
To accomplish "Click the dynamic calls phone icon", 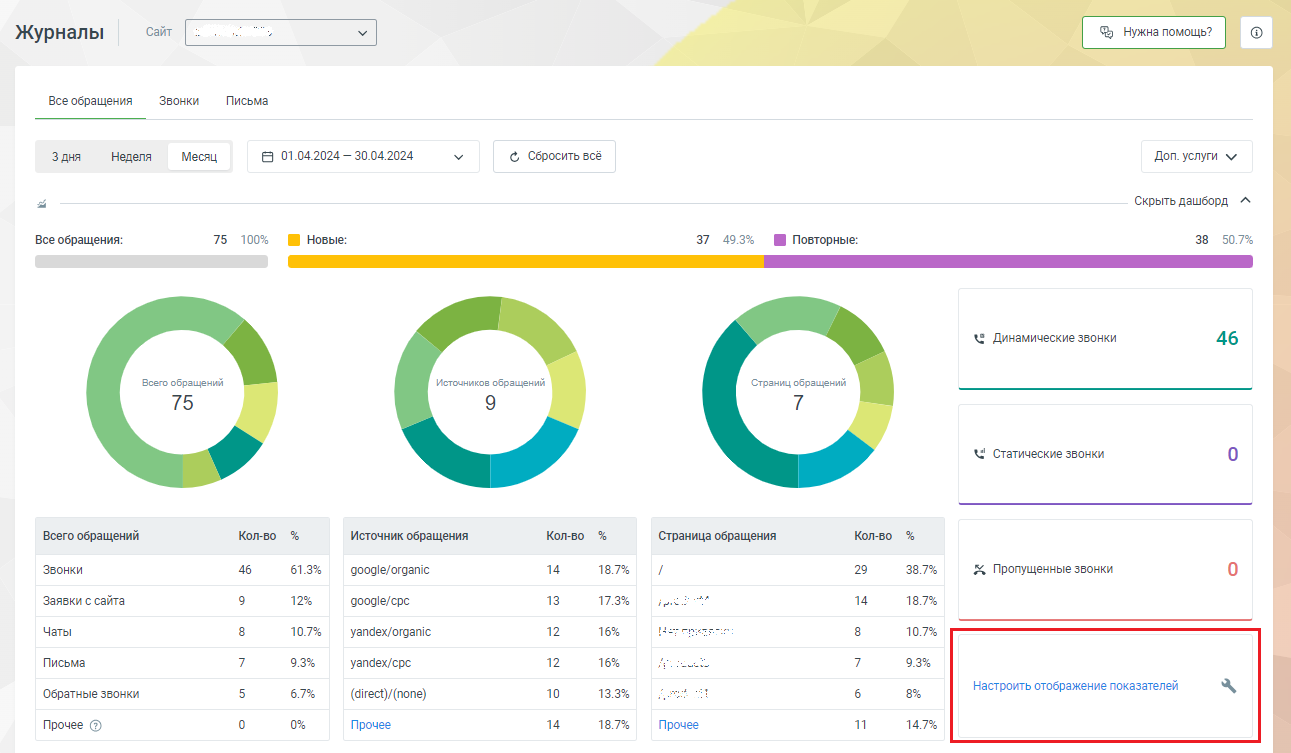I will (979, 339).
